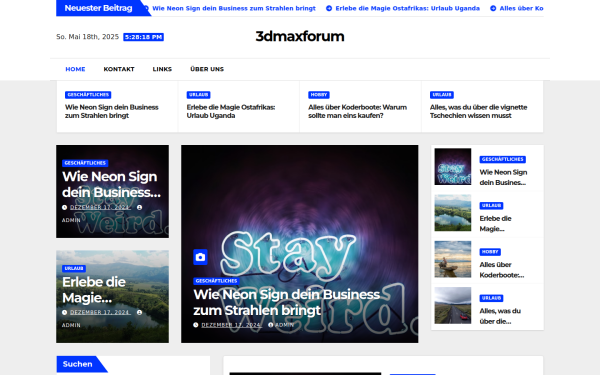
Task: Open the HOME menu item
Action: 75,69
